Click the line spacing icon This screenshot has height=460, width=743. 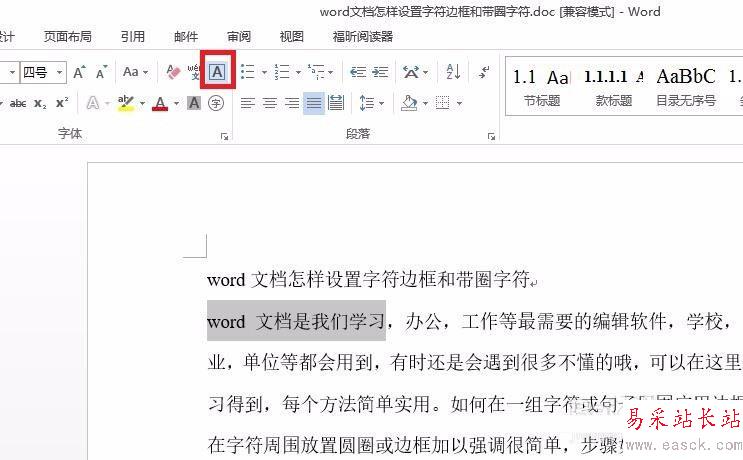coord(367,103)
